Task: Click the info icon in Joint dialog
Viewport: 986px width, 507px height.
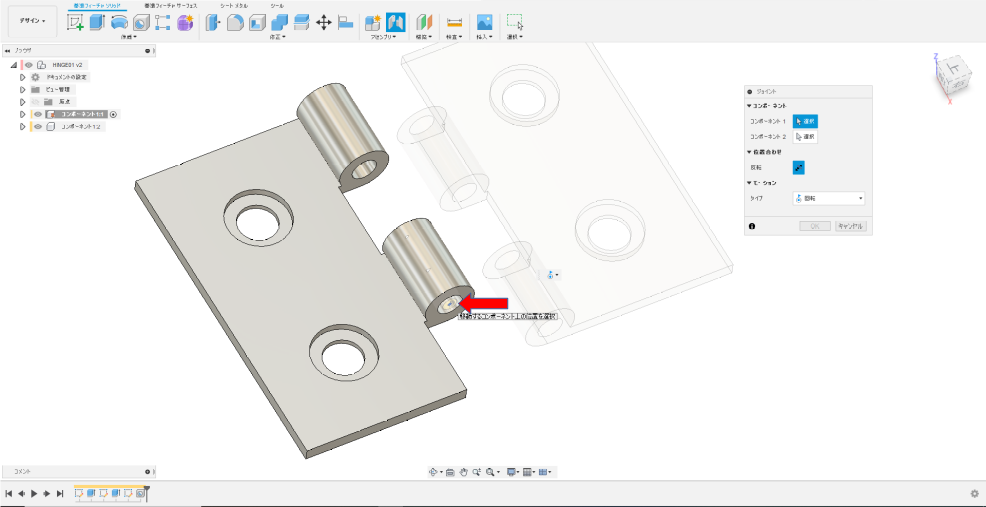Action: point(752,226)
